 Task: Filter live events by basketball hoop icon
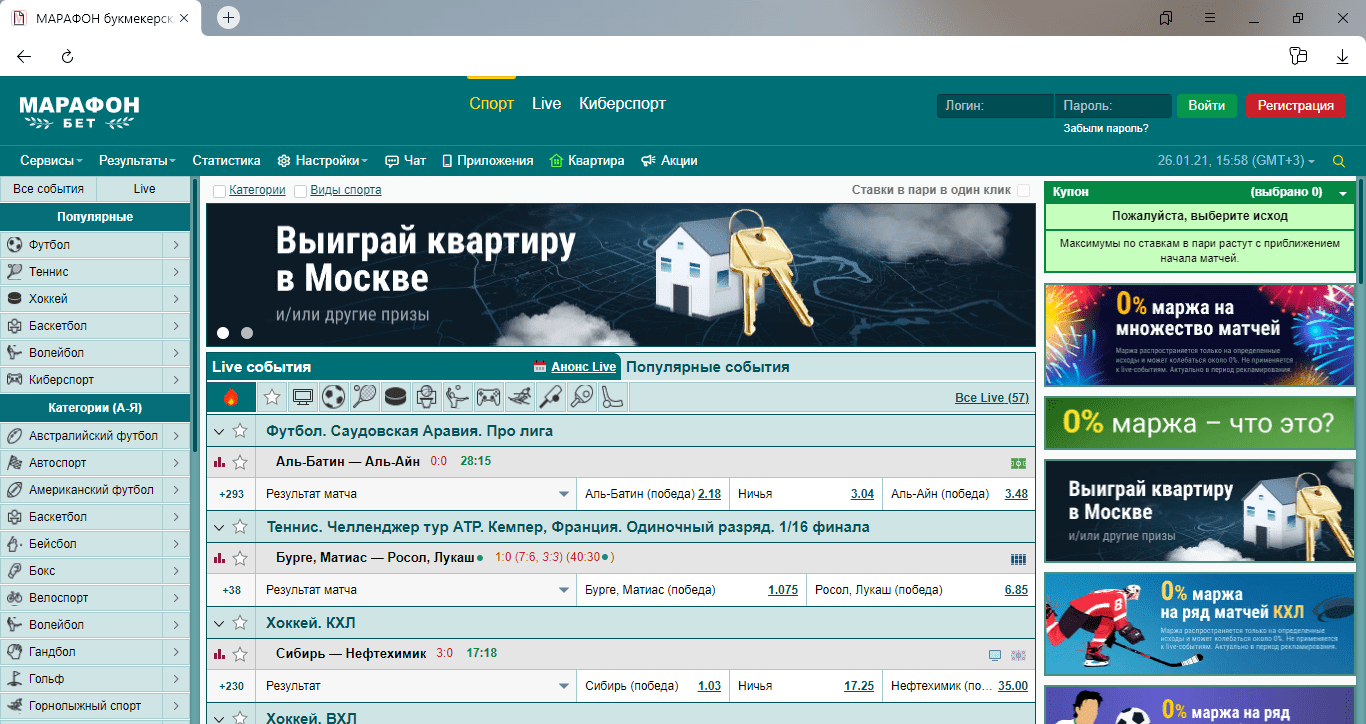tap(427, 397)
